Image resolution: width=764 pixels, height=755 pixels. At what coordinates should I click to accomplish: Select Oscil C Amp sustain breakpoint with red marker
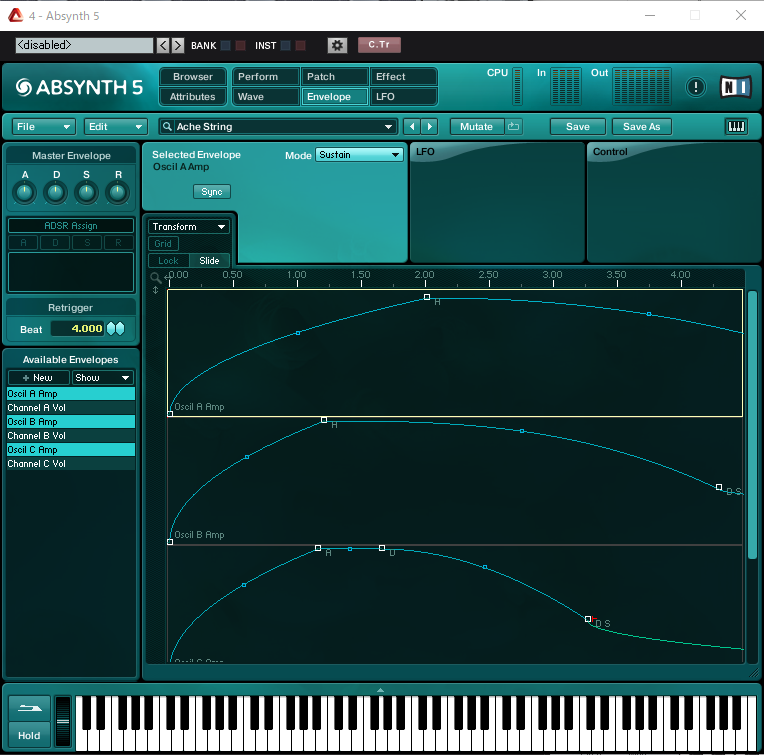(x=588, y=619)
